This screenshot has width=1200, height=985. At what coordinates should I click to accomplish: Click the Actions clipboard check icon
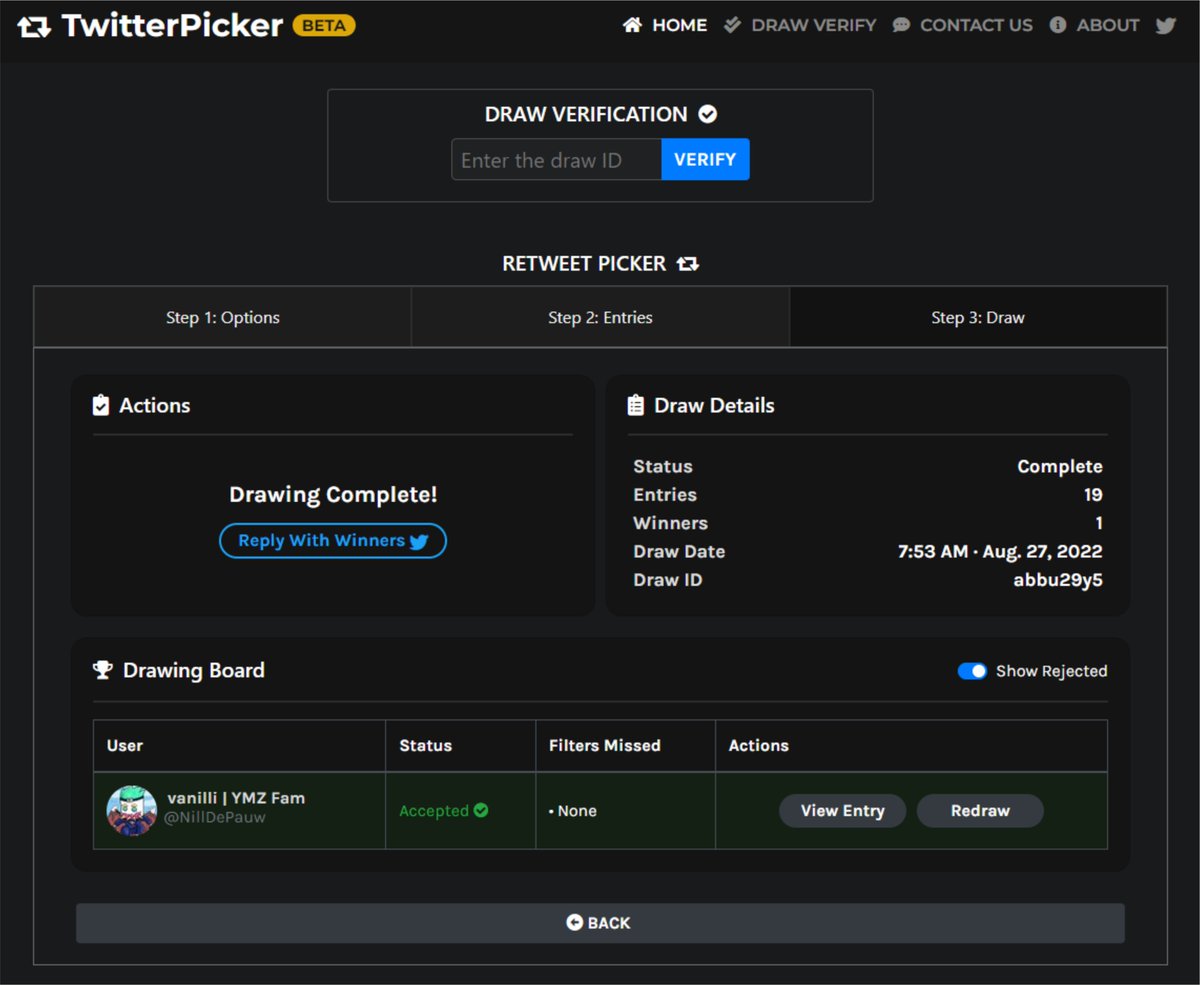[101, 405]
